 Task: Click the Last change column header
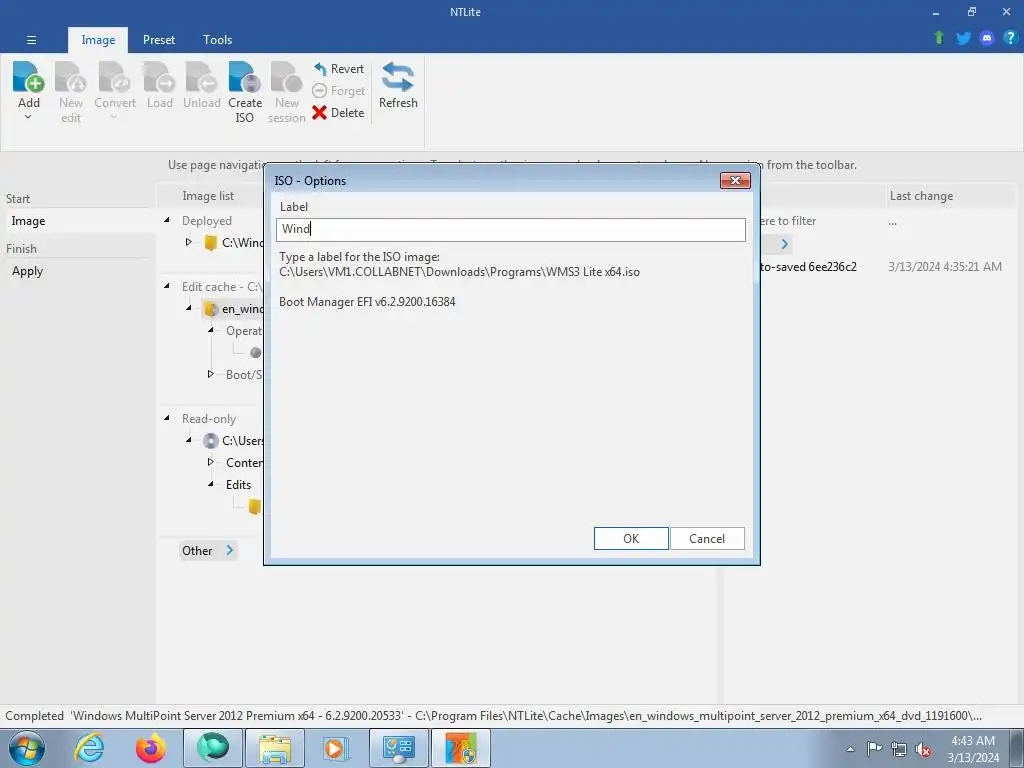click(x=921, y=196)
